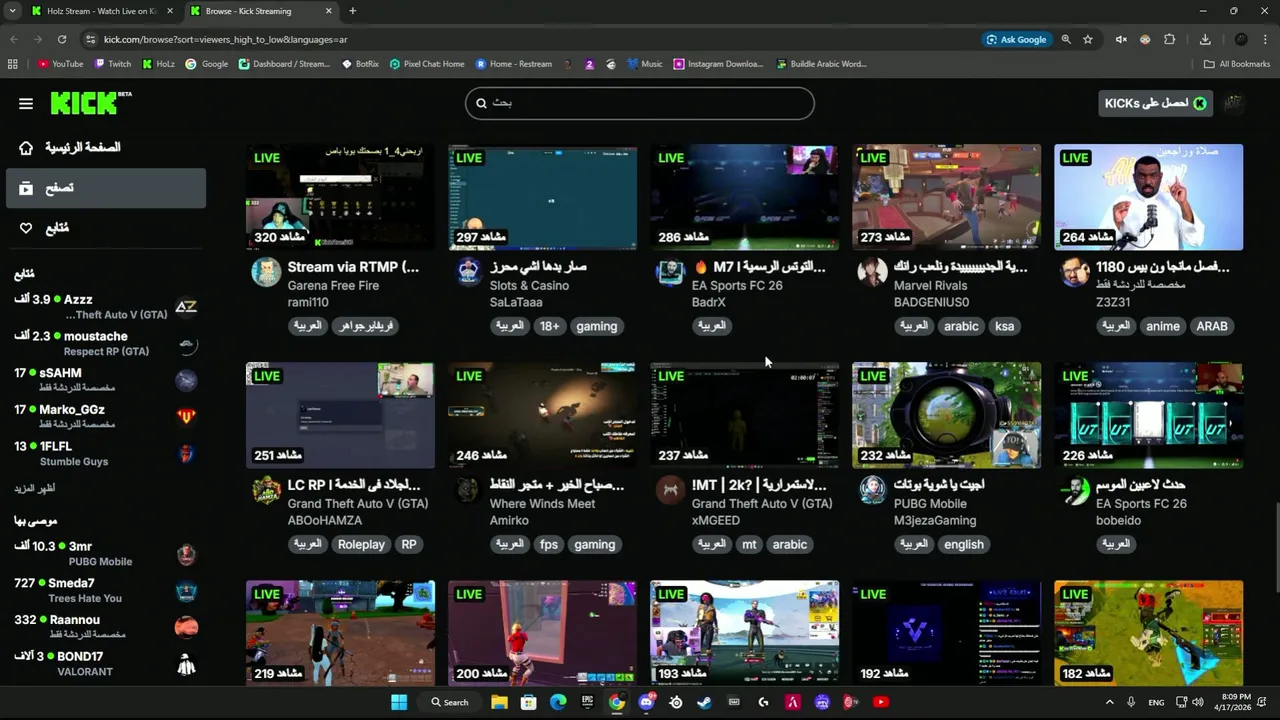This screenshot has height=720, width=1280.
Task: Open PUBG Mobile category under M3jezaGaming
Action: 930,503
